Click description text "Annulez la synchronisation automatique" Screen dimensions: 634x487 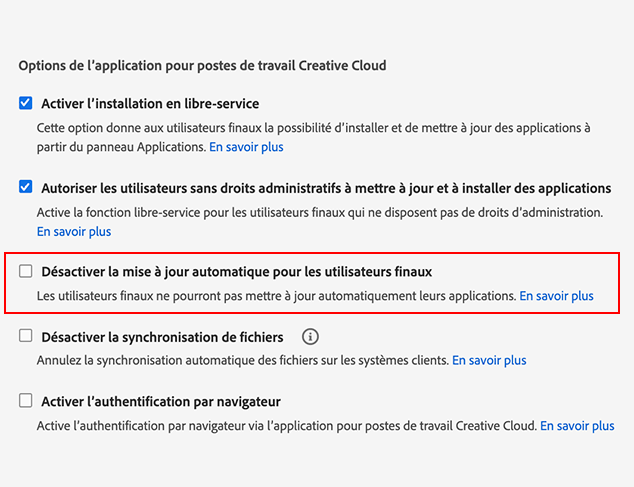point(243,360)
